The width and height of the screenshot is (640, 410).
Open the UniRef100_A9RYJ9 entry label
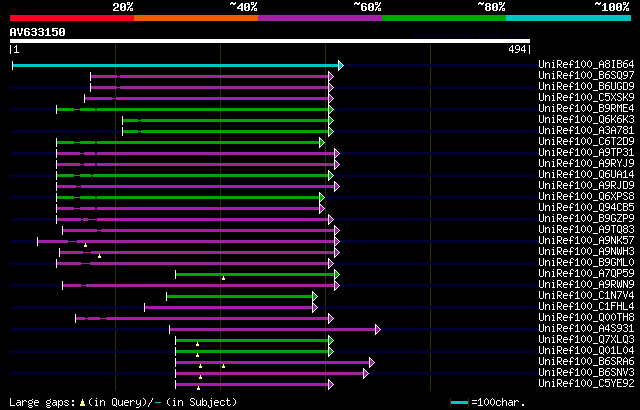click(x=586, y=164)
